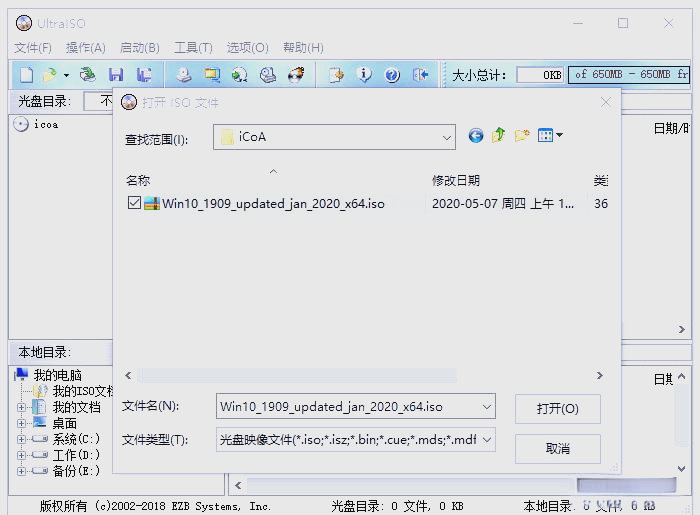Open the 帮助(H) menu
Screen dimensions: 700x515
303,47
